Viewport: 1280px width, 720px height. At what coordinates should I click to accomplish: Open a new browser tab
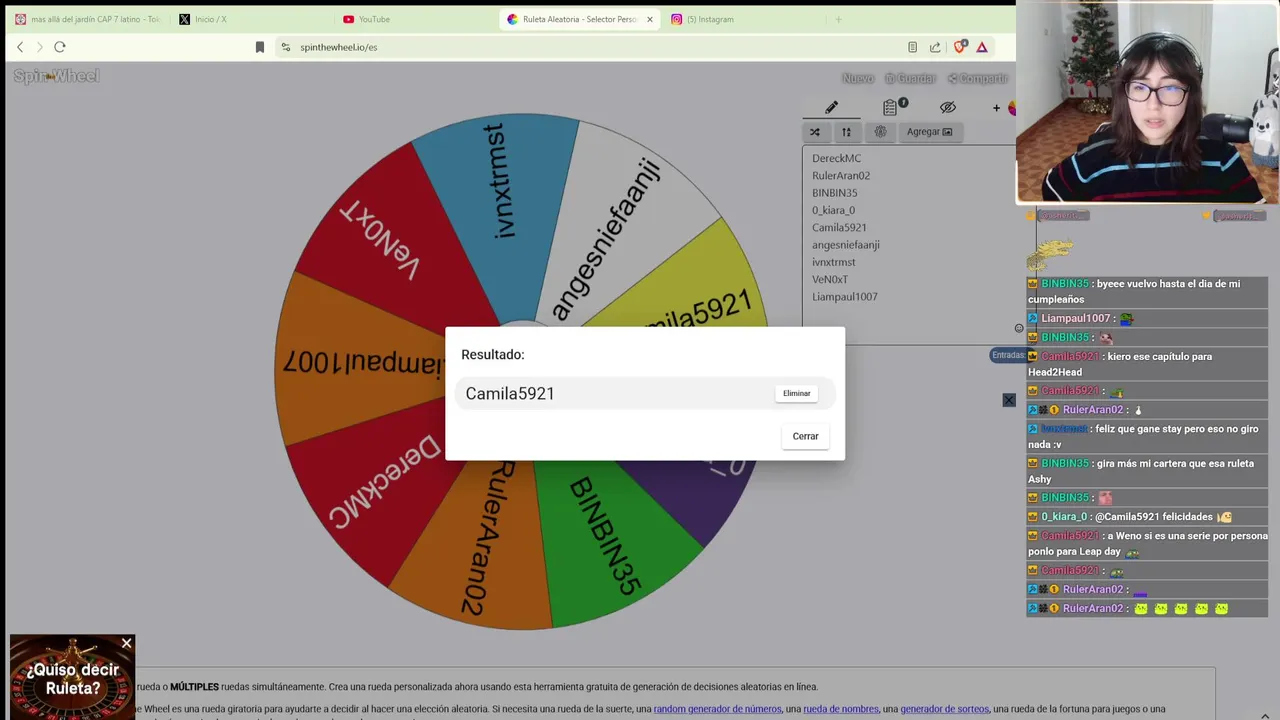pyautogui.click(x=838, y=19)
